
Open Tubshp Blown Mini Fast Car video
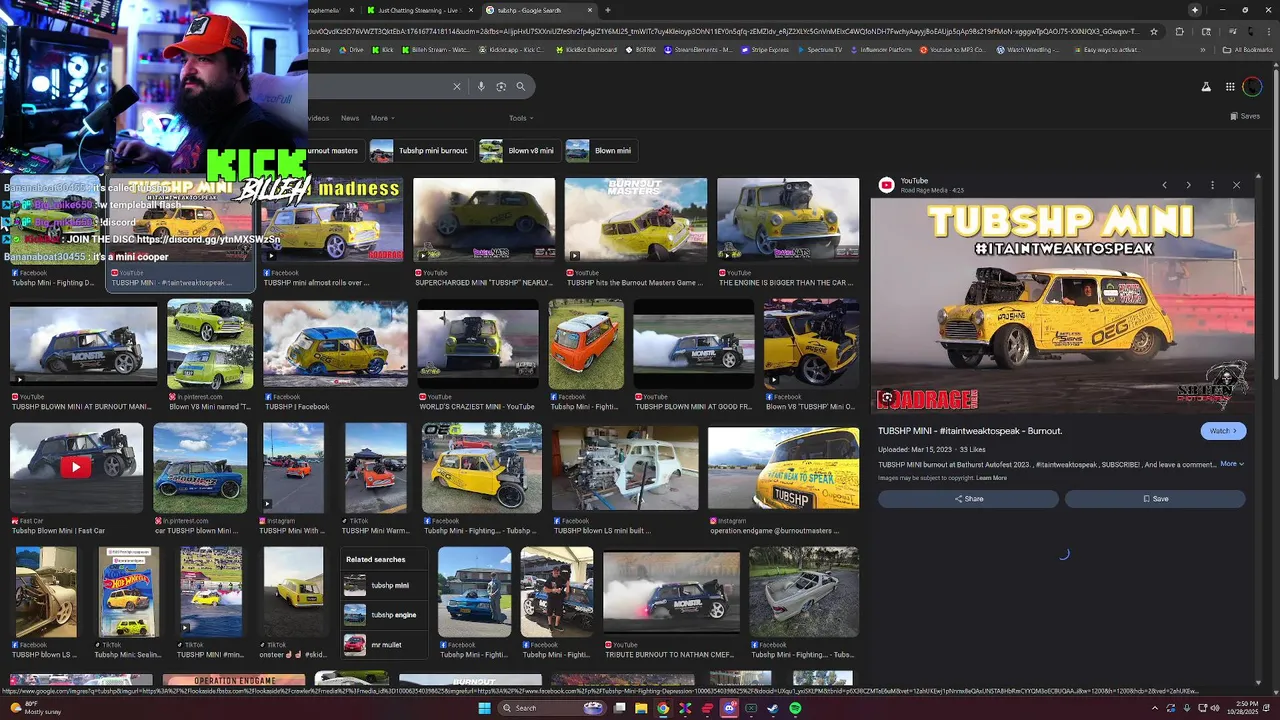[76, 467]
